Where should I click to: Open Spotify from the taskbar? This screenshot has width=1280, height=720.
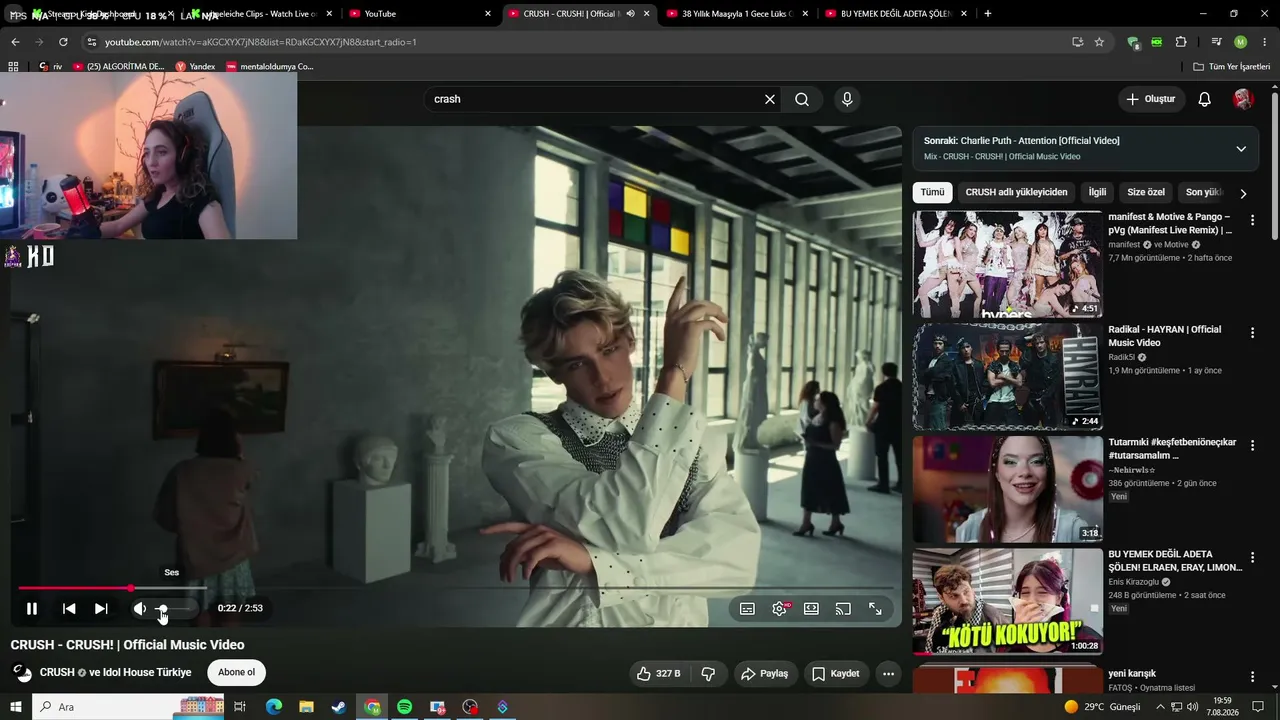coord(404,707)
